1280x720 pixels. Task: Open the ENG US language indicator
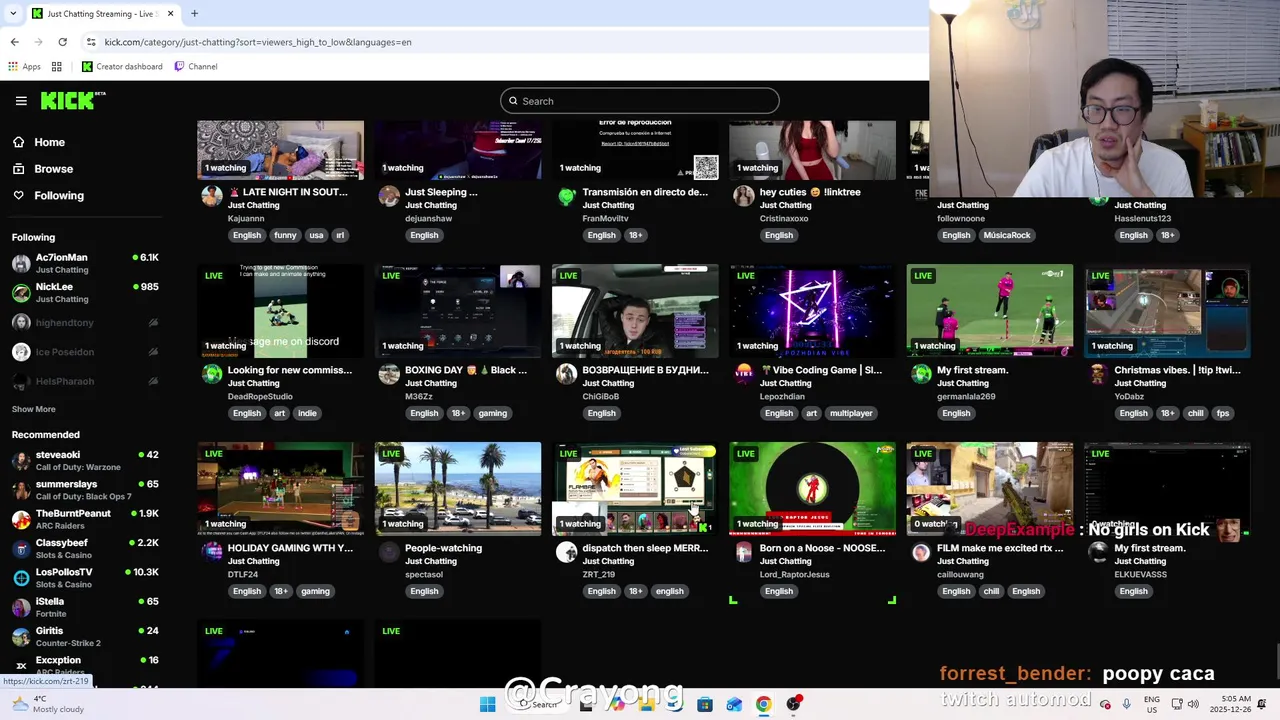tap(1152, 704)
